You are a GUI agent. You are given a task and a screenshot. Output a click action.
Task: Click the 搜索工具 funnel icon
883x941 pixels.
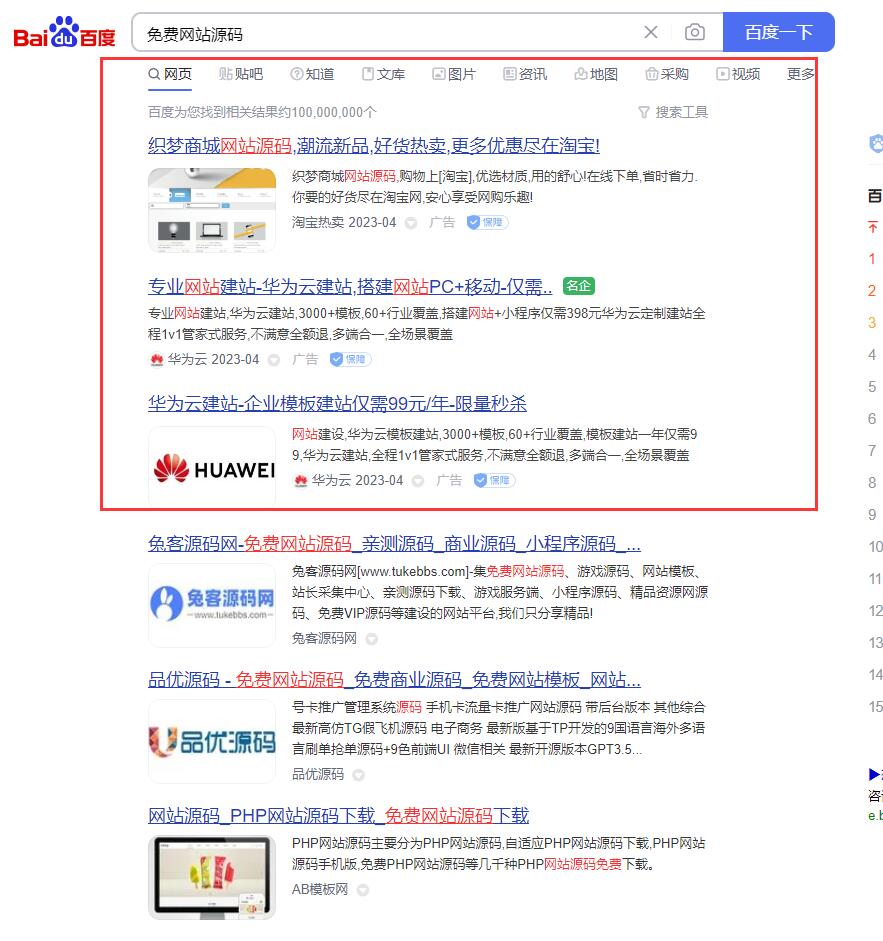643,112
